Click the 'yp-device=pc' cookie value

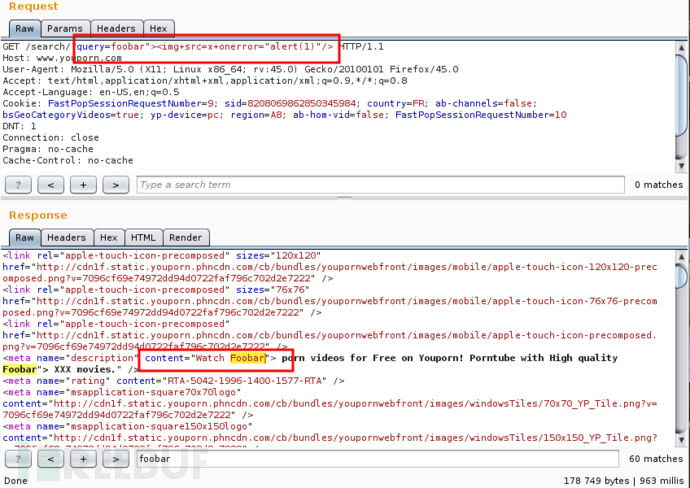[x=184, y=115]
